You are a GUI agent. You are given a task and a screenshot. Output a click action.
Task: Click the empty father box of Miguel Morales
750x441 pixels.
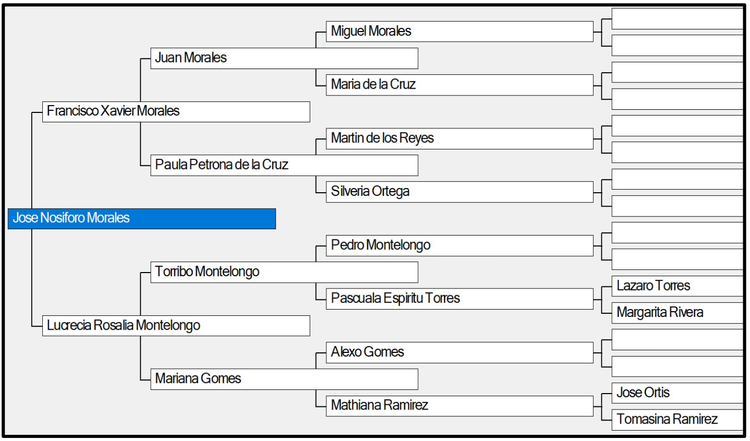click(x=677, y=19)
